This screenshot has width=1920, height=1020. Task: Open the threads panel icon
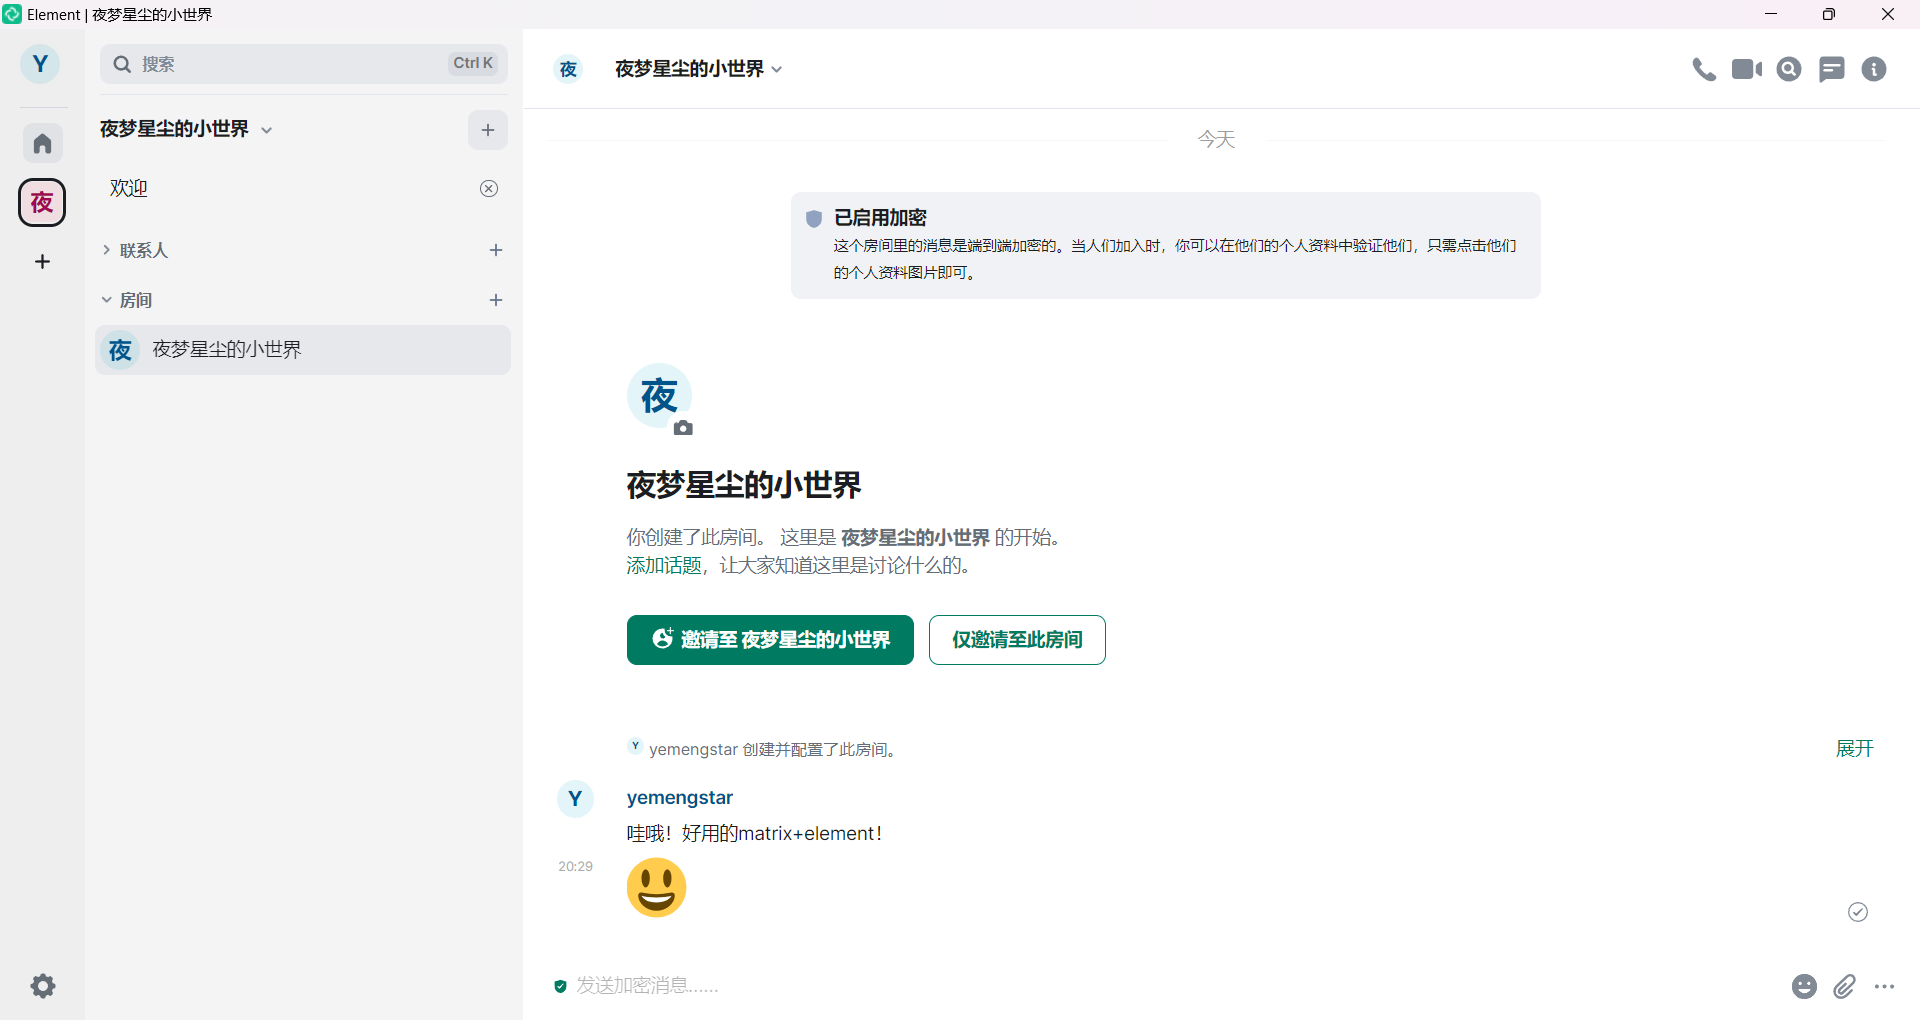(1831, 69)
